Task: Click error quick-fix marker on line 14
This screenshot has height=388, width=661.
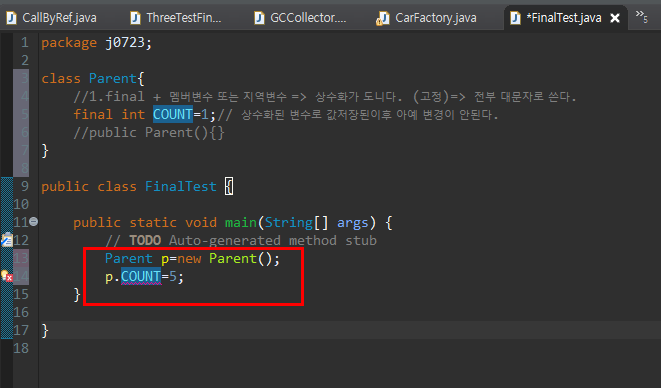Action: click(x=6, y=276)
